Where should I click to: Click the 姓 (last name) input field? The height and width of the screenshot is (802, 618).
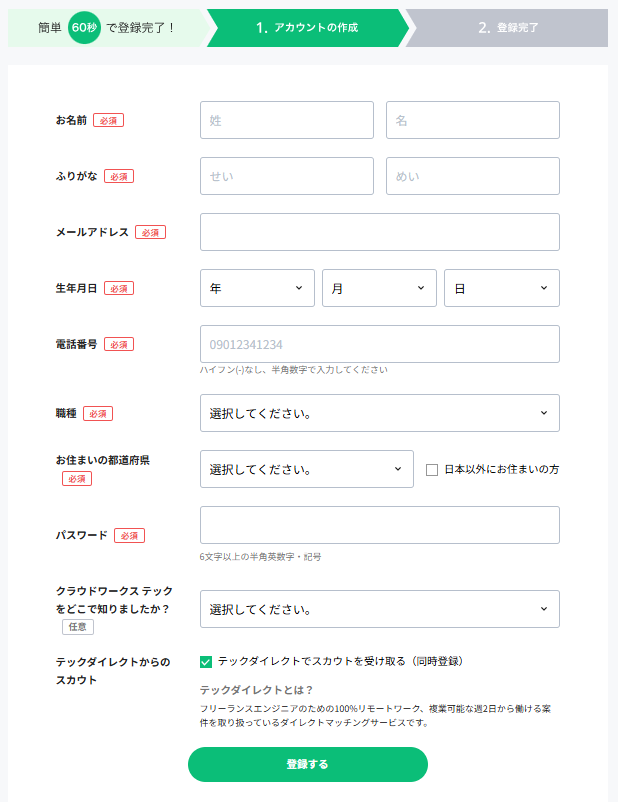coord(286,120)
